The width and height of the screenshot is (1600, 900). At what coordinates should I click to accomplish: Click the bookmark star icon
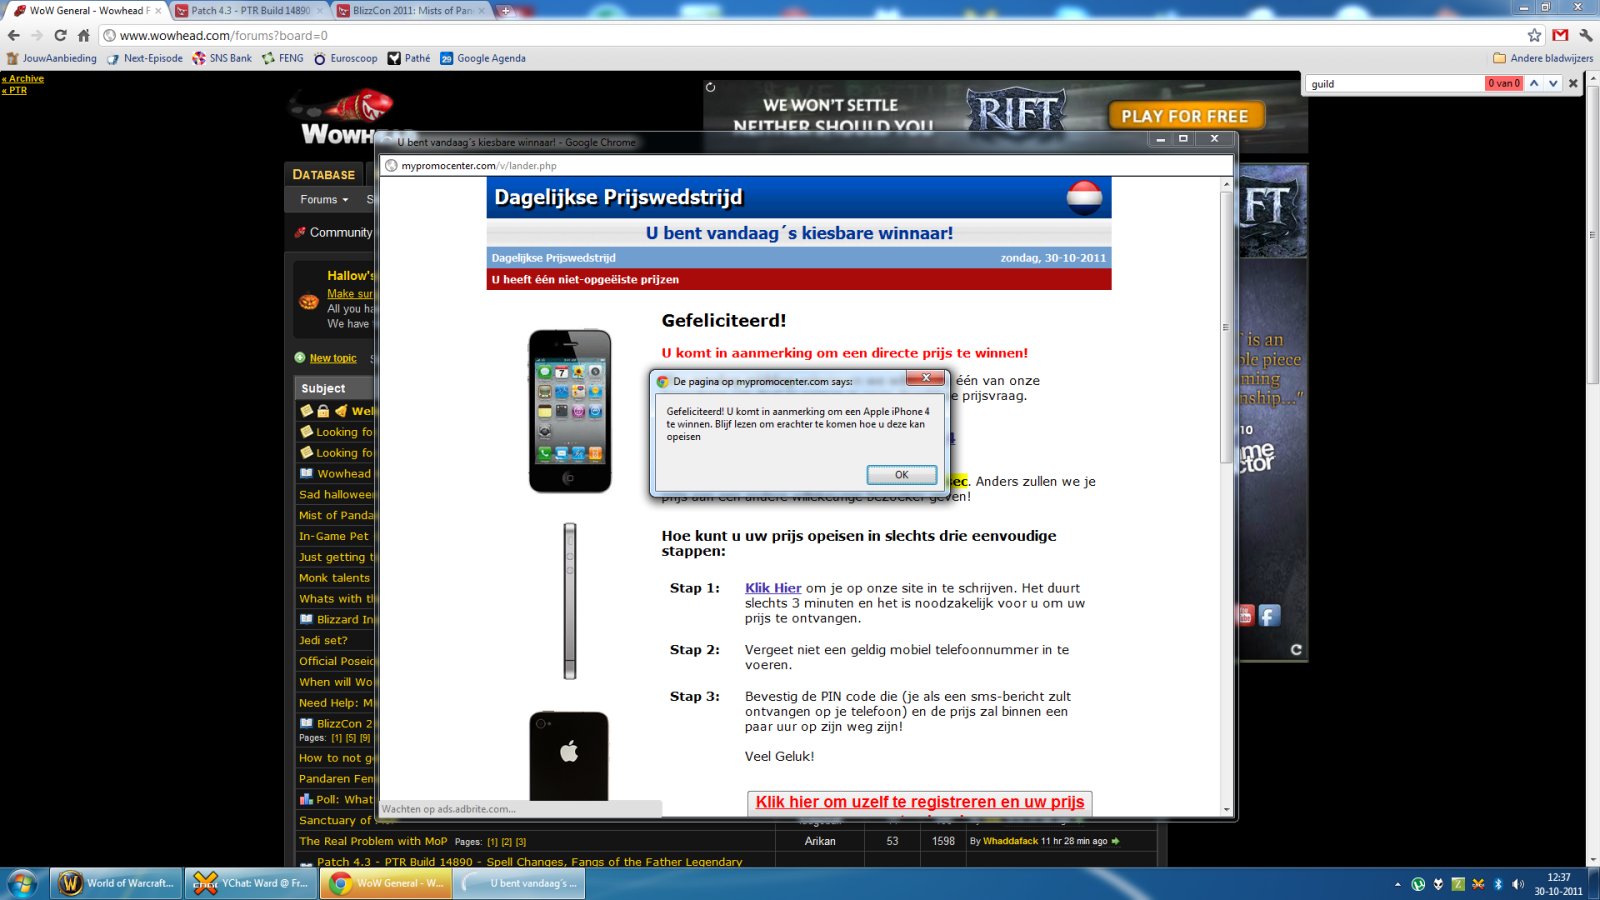click(x=1534, y=35)
